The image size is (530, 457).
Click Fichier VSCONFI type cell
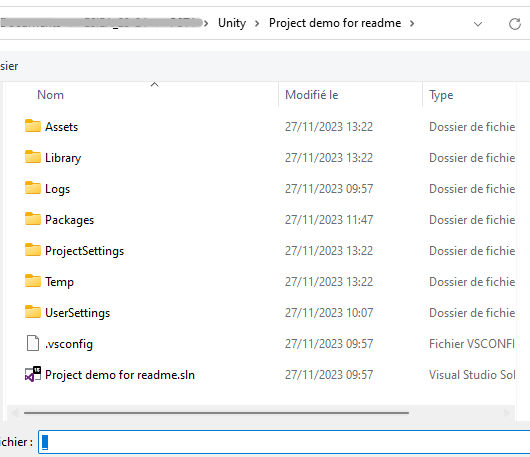[x=472, y=344]
